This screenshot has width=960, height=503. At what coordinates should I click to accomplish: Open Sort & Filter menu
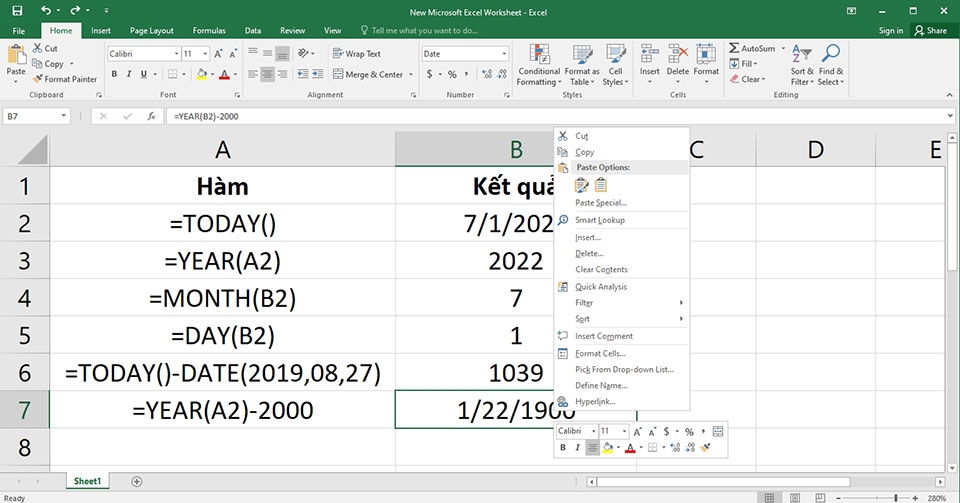801,65
